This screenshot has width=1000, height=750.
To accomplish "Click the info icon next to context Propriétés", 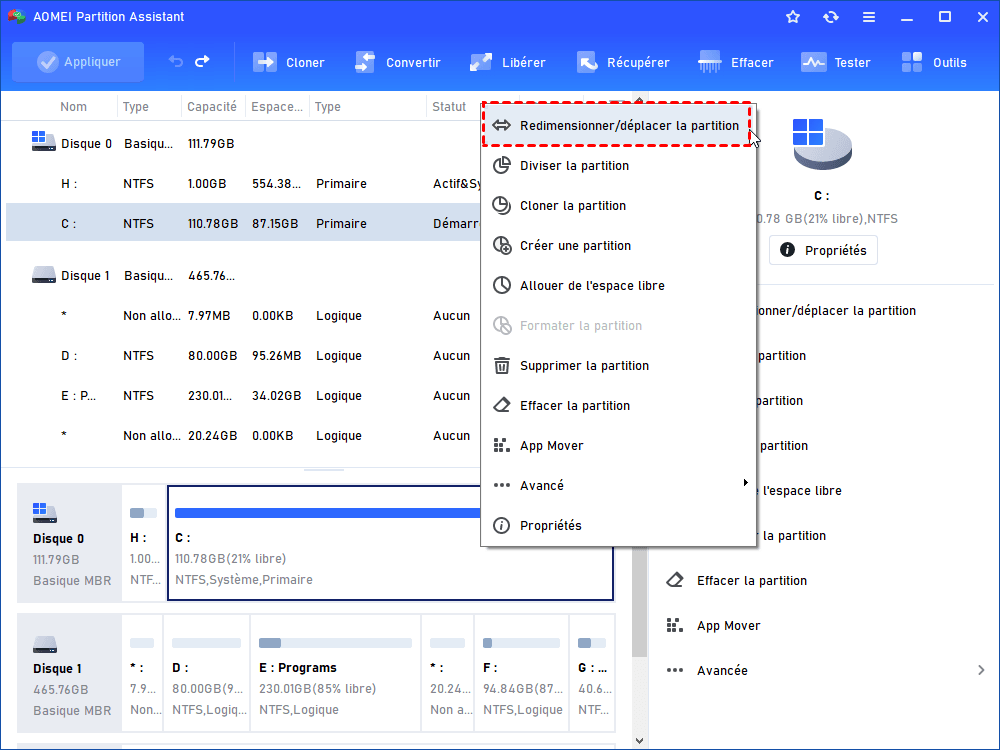I will 502,526.
